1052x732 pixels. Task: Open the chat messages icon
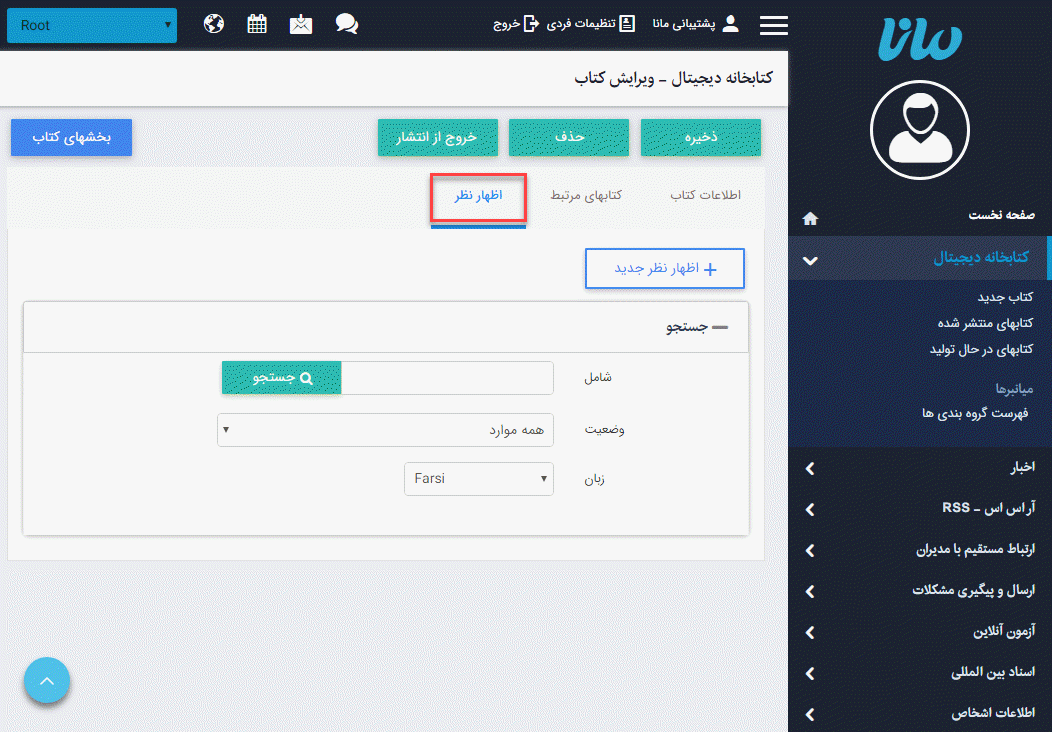(347, 24)
